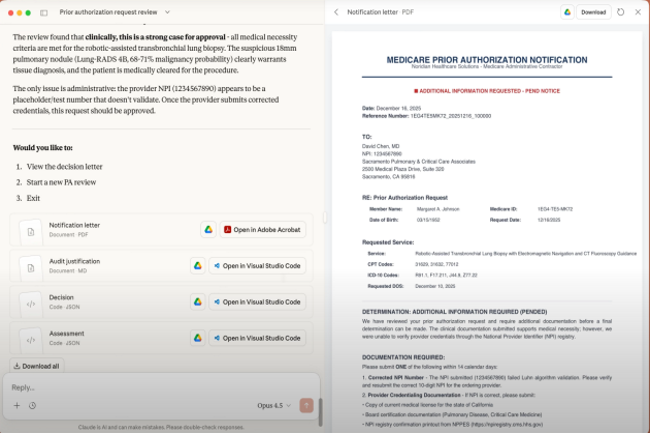Screen dimensions: 650x433
Task: Click the Download all button
Action: click(36, 366)
